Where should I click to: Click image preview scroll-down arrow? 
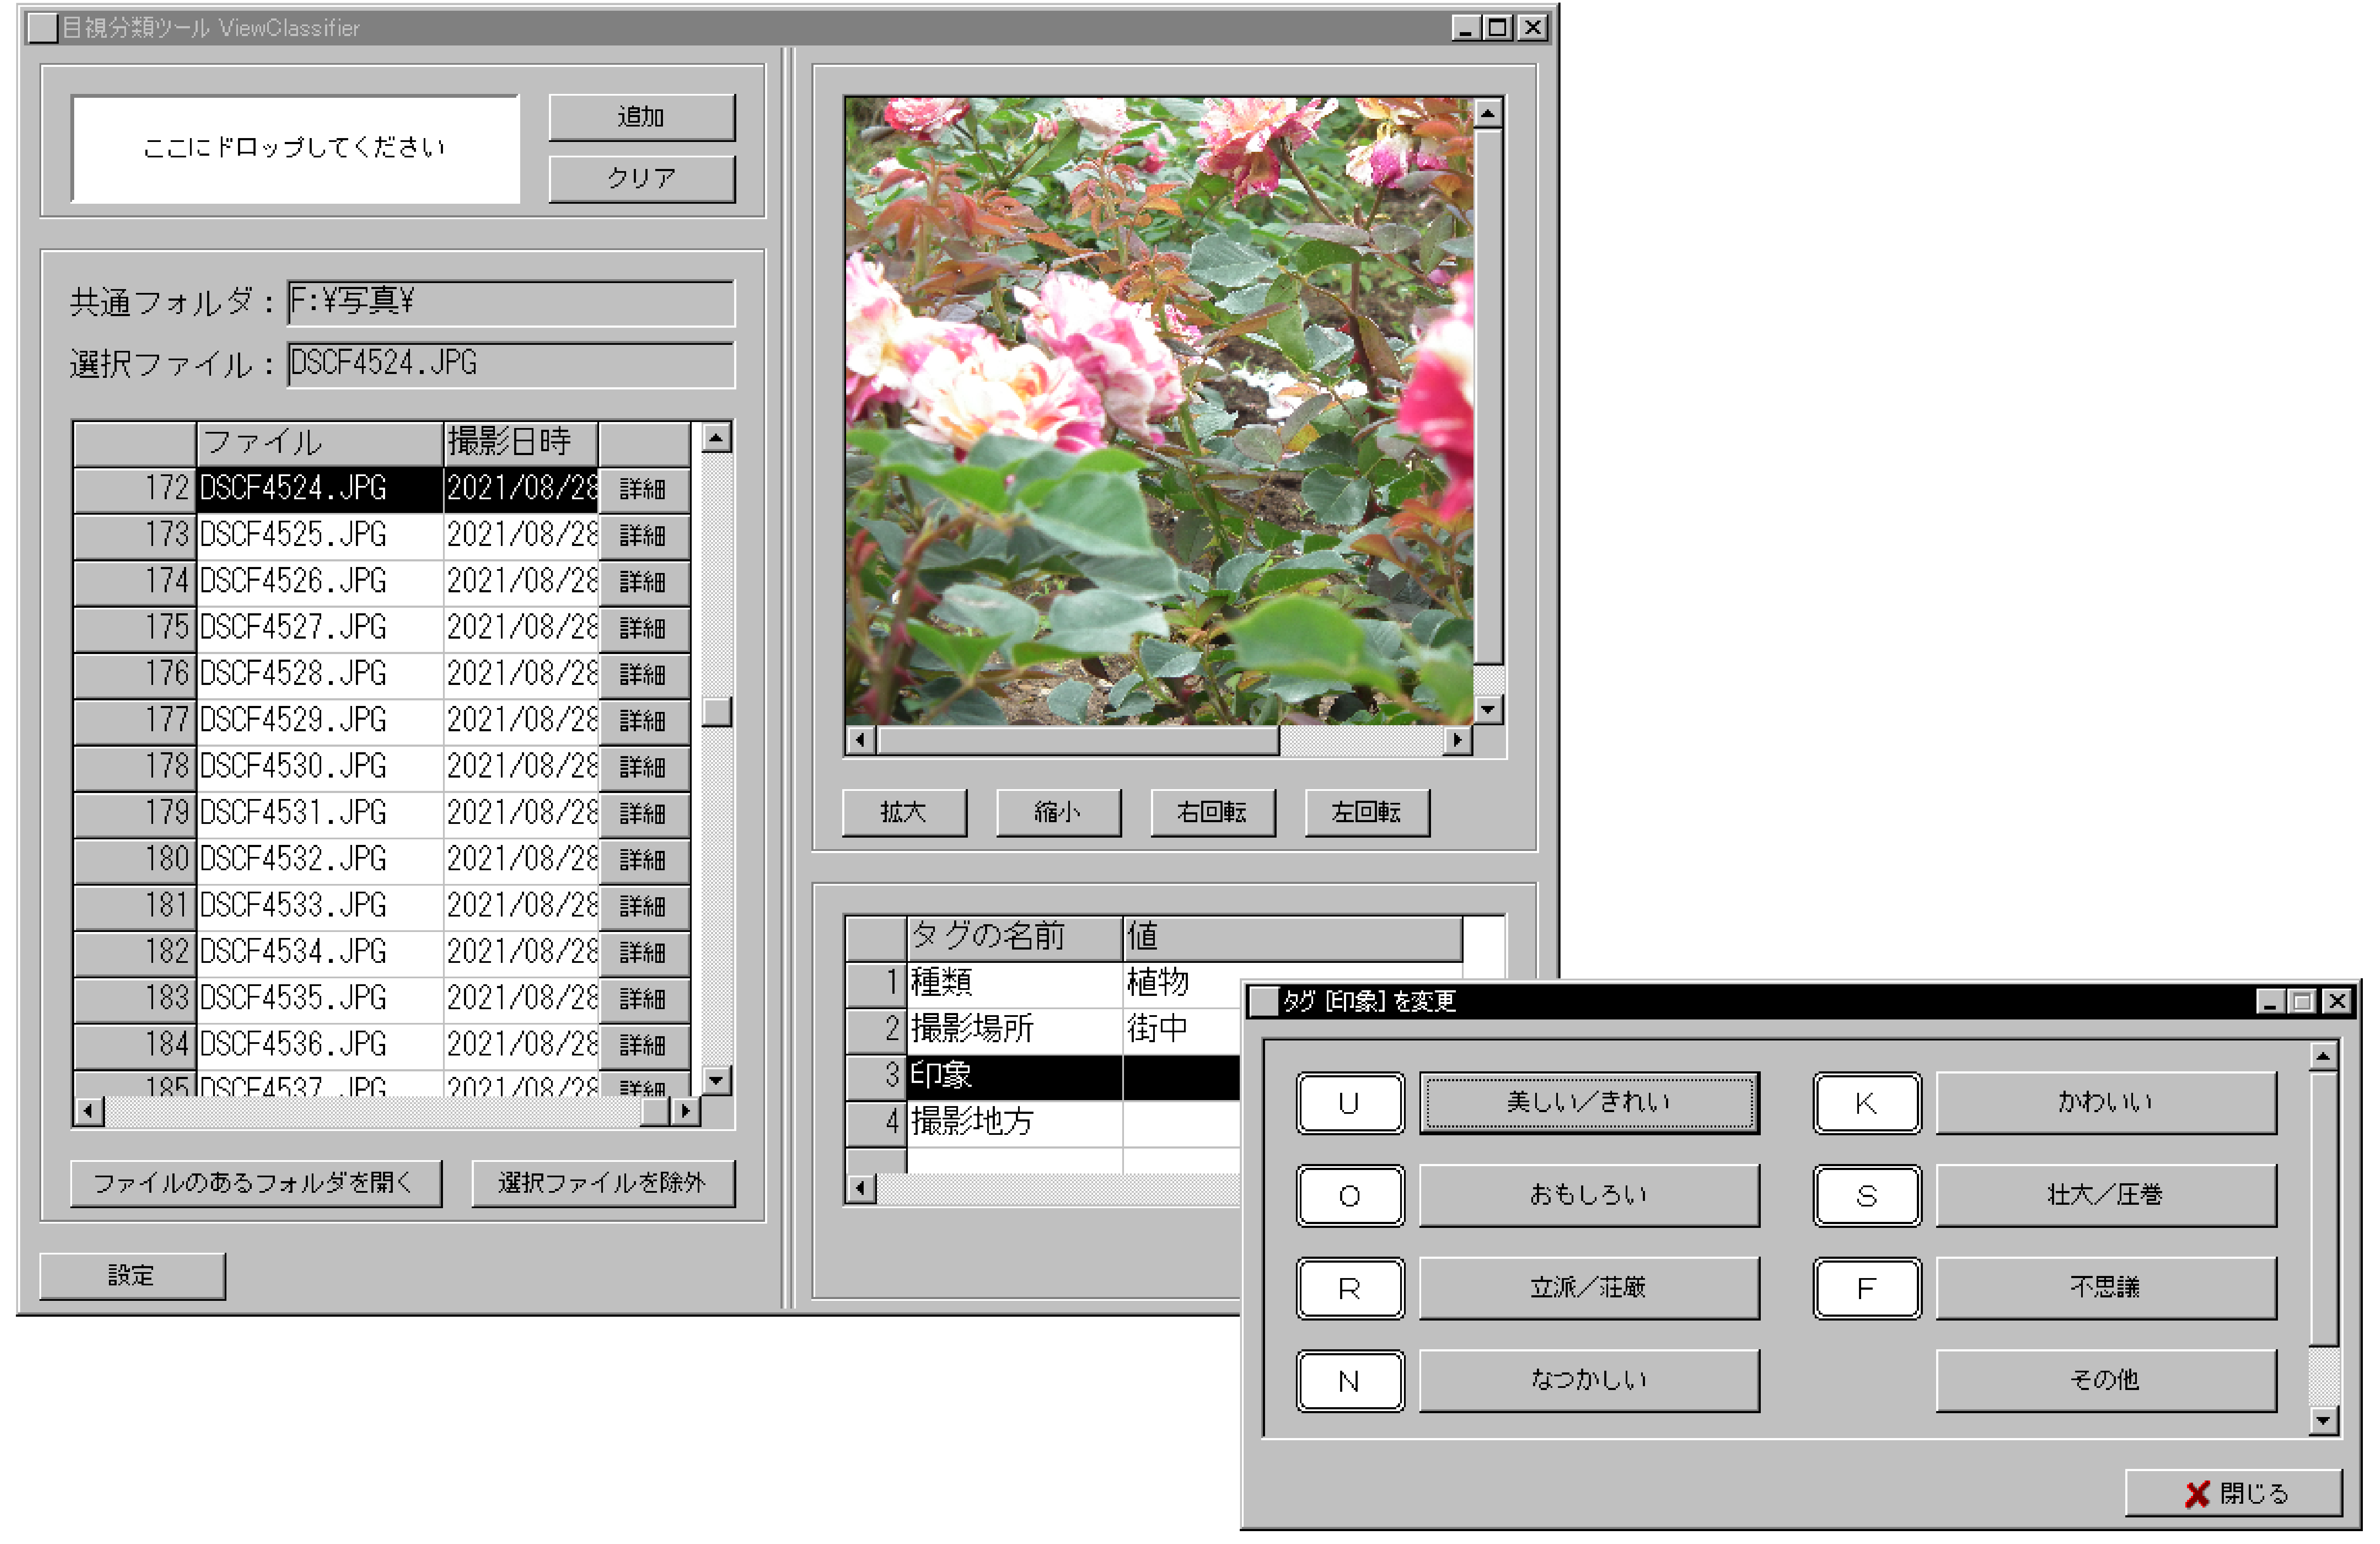point(1489,710)
